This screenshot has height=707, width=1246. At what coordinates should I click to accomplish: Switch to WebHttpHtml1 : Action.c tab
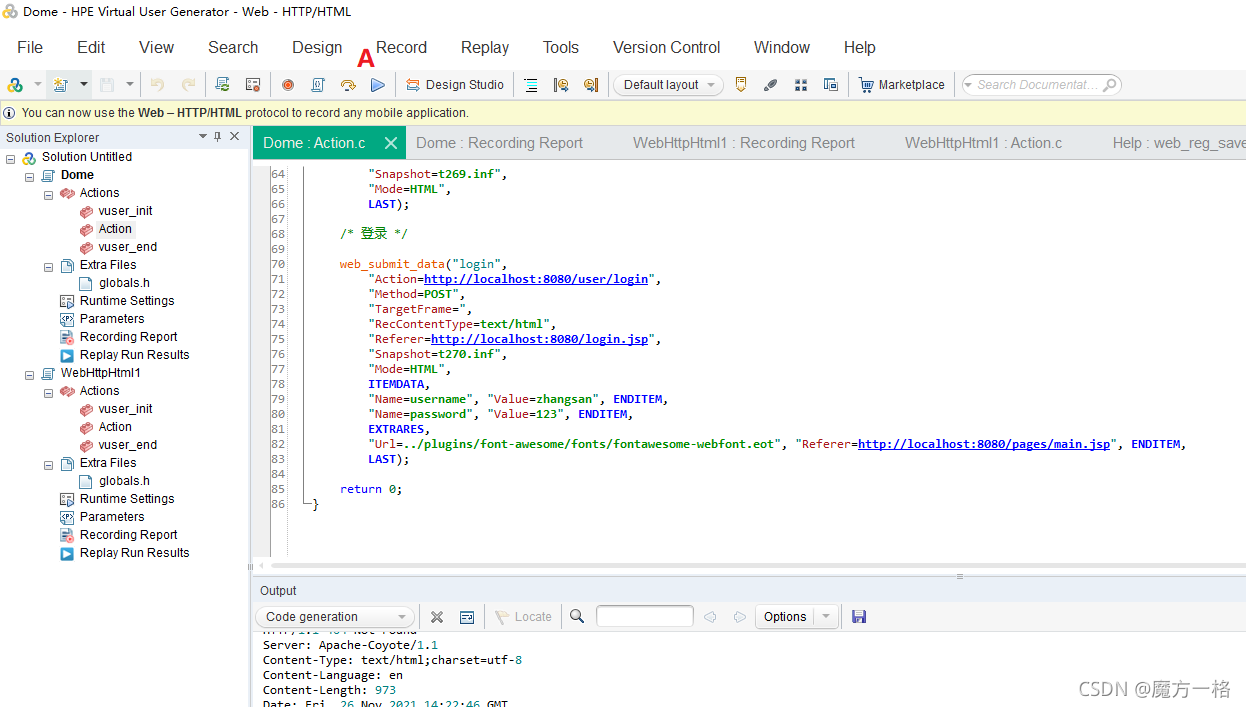tap(984, 143)
